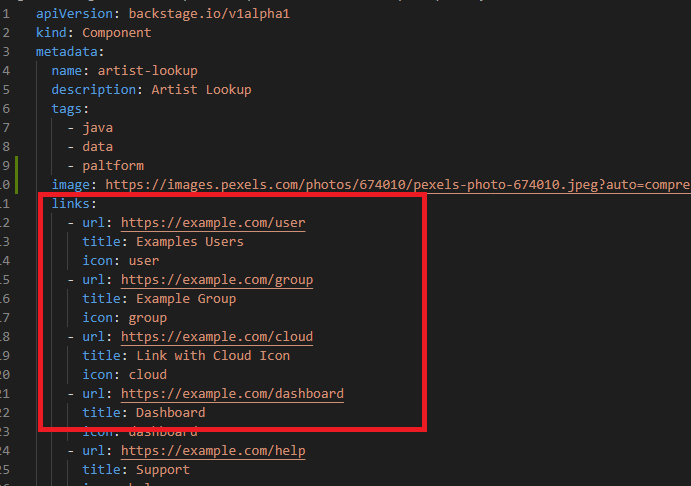The height and width of the screenshot is (486, 691).
Task: Click the title Link with Cloud Icon
Action: 213,356
